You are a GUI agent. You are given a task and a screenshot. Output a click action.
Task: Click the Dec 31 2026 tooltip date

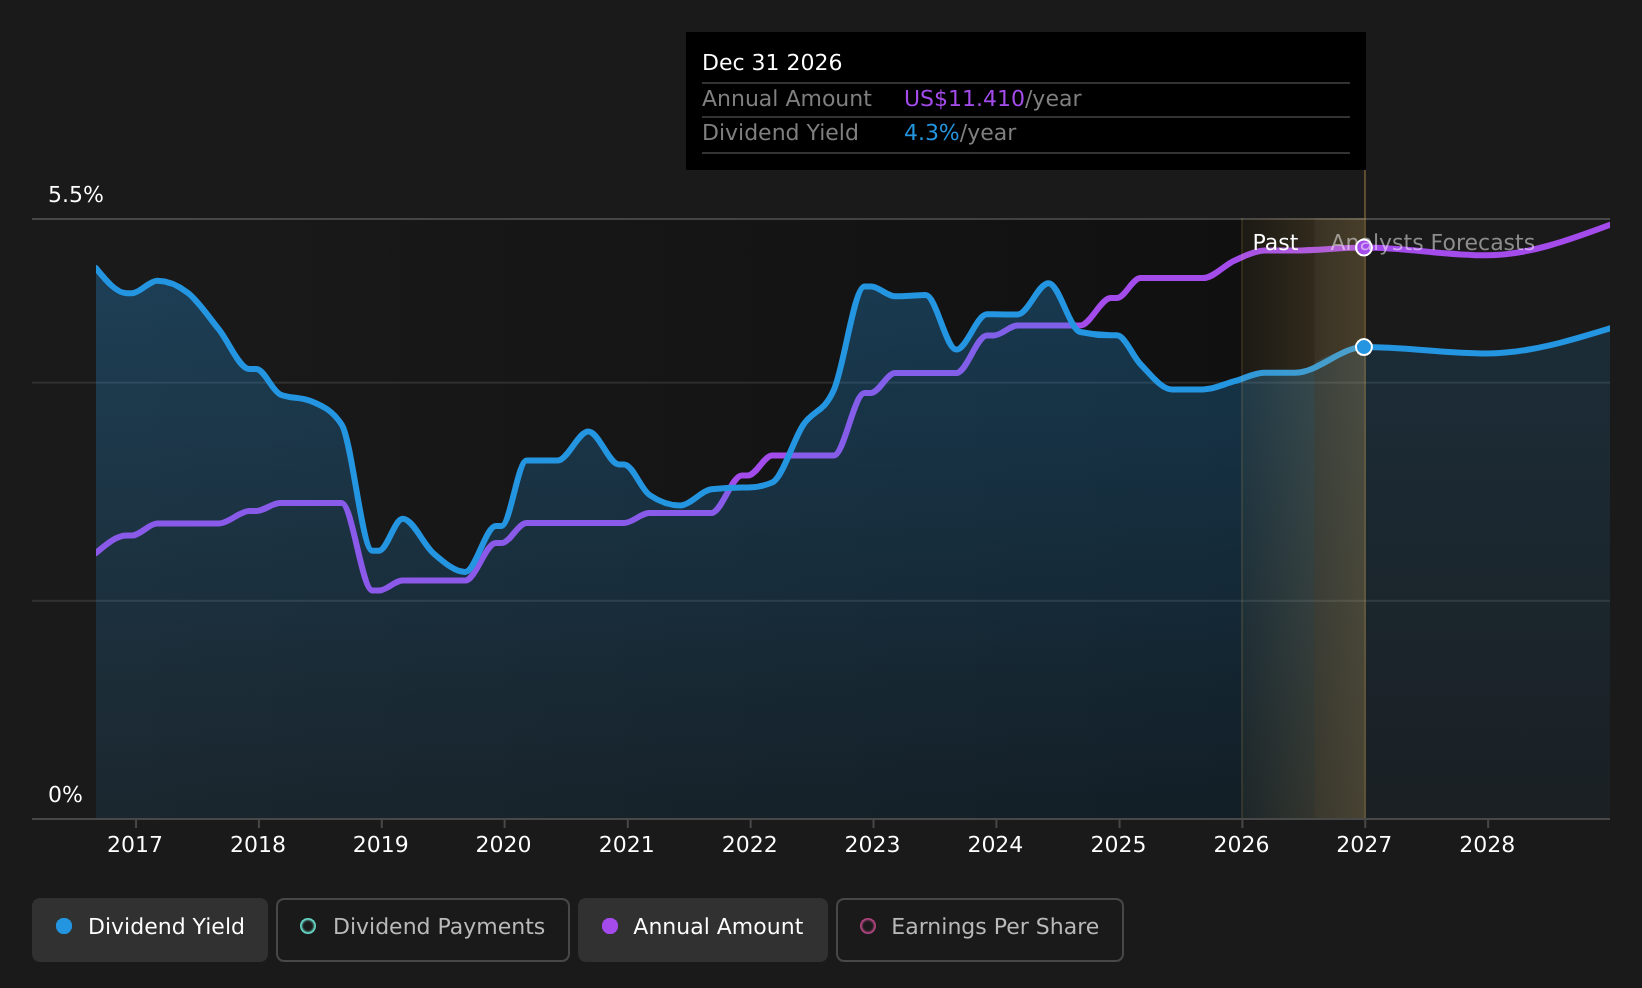click(772, 63)
